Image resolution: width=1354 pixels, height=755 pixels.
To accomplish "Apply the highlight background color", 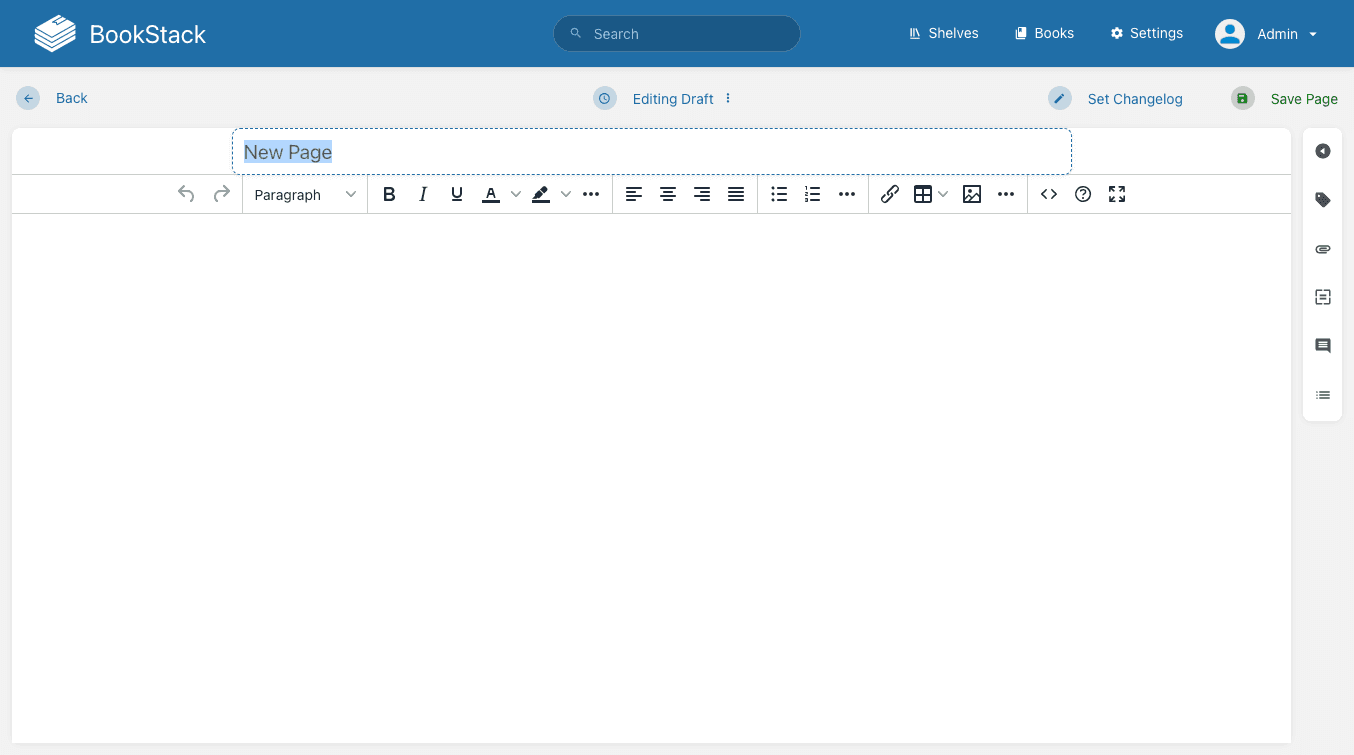I will [541, 194].
